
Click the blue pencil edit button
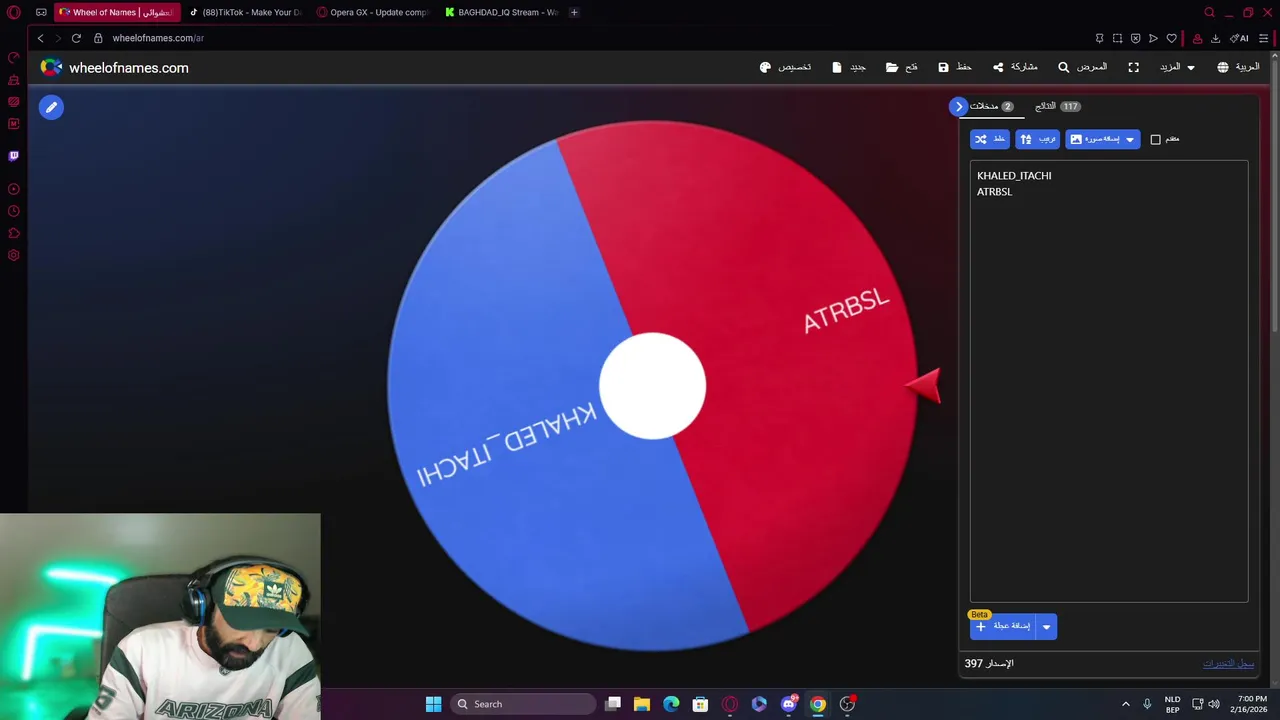point(51,107)
